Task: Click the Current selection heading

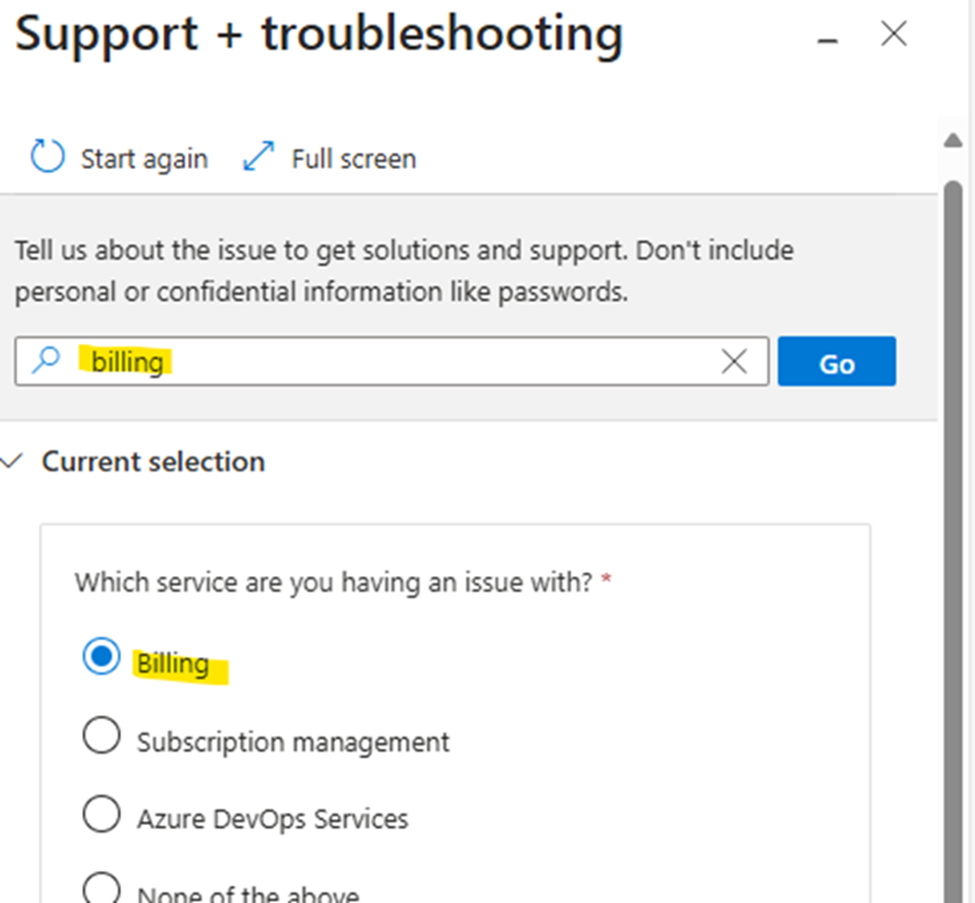Action: 152,461
